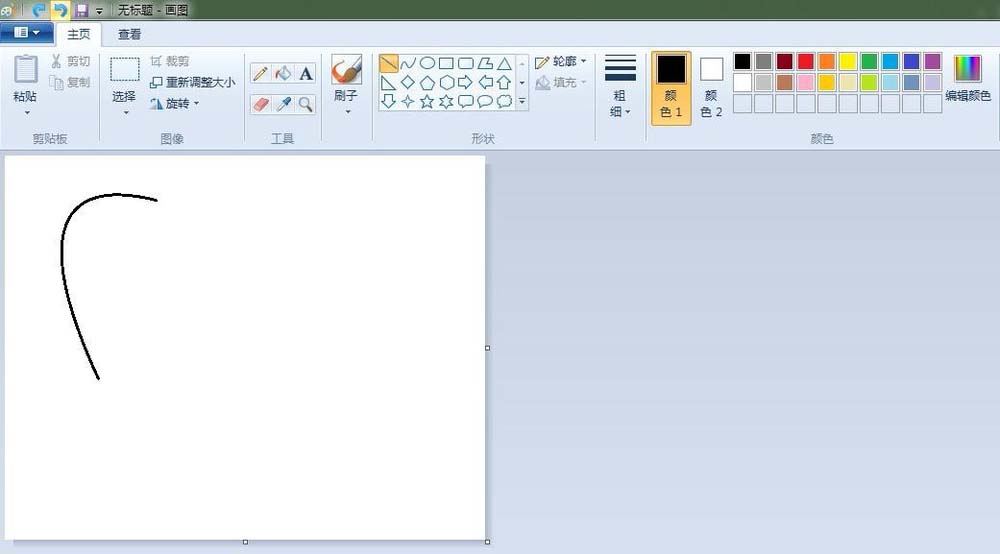Select the Rounded rectangular callout shape
This screenshot has width=1000, height=554.
click(x=466, y=101)
